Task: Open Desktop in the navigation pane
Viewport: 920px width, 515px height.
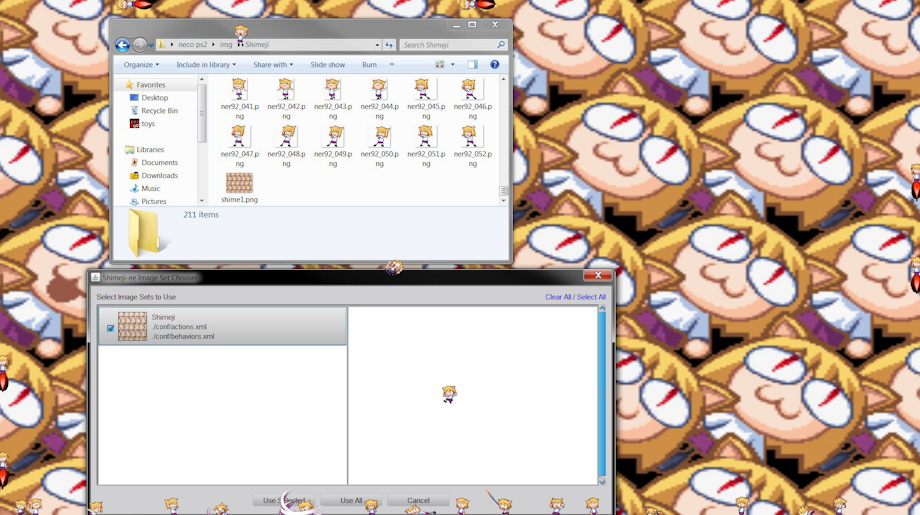Action: tap(154, 98)
